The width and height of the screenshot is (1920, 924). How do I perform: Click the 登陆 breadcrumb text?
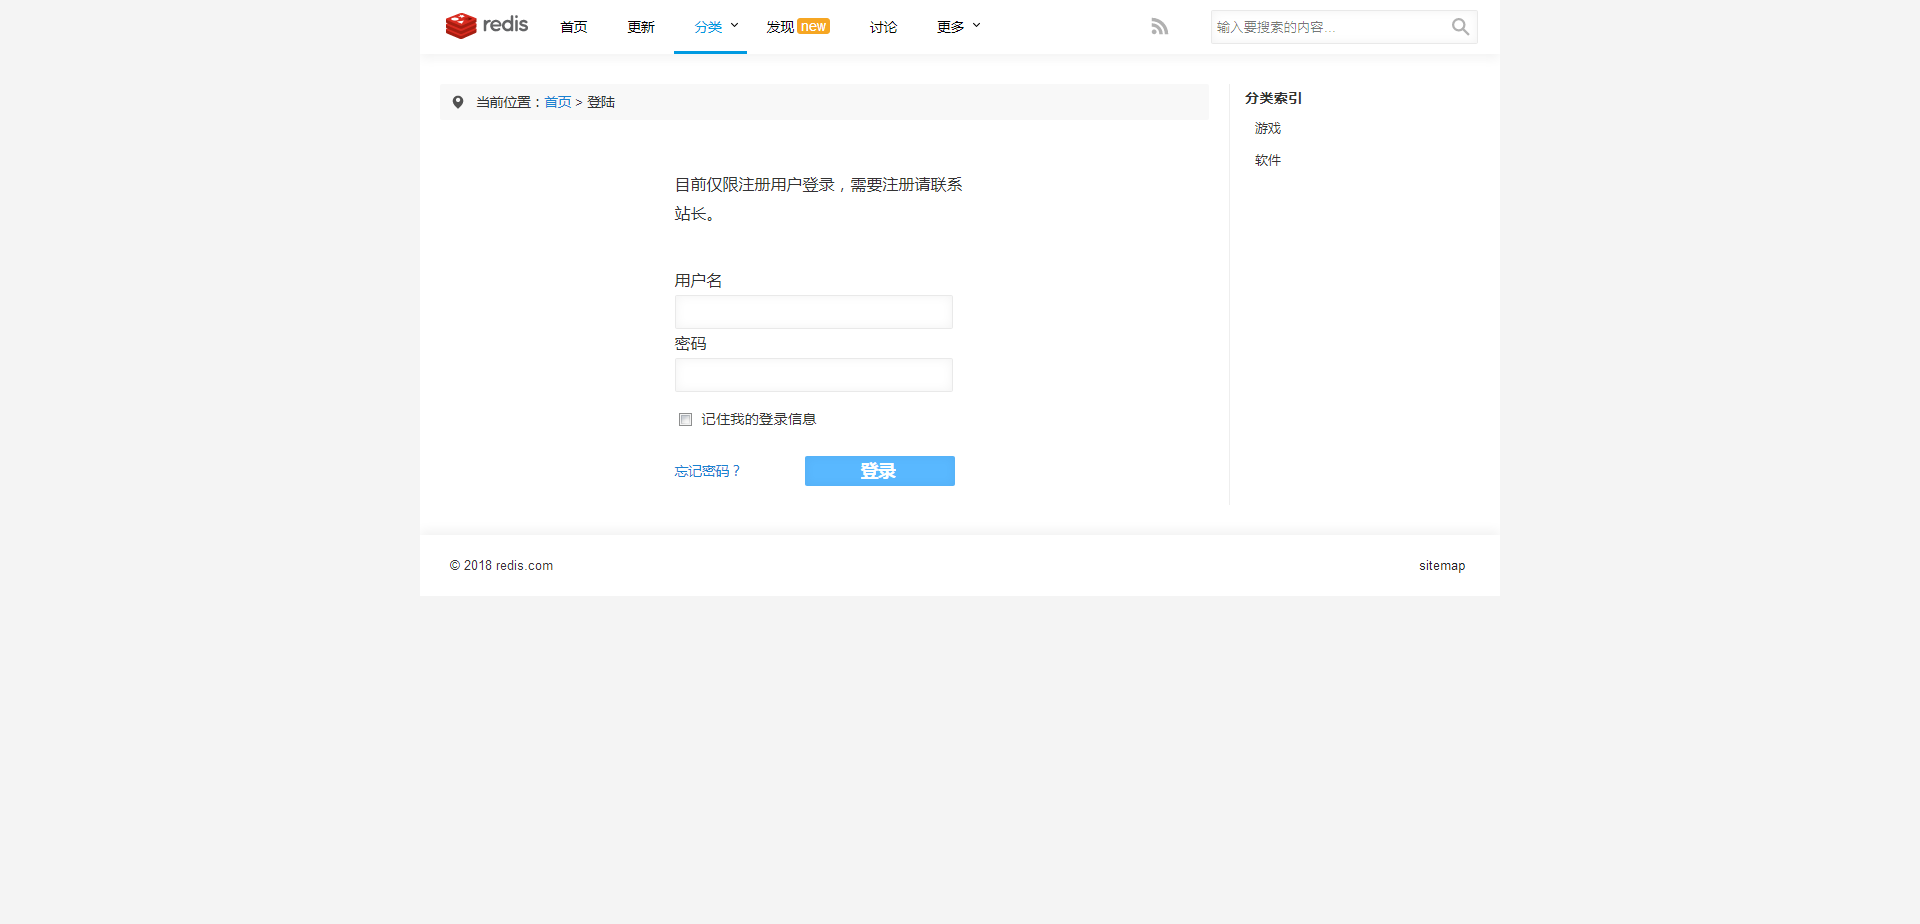coord(601,102)
